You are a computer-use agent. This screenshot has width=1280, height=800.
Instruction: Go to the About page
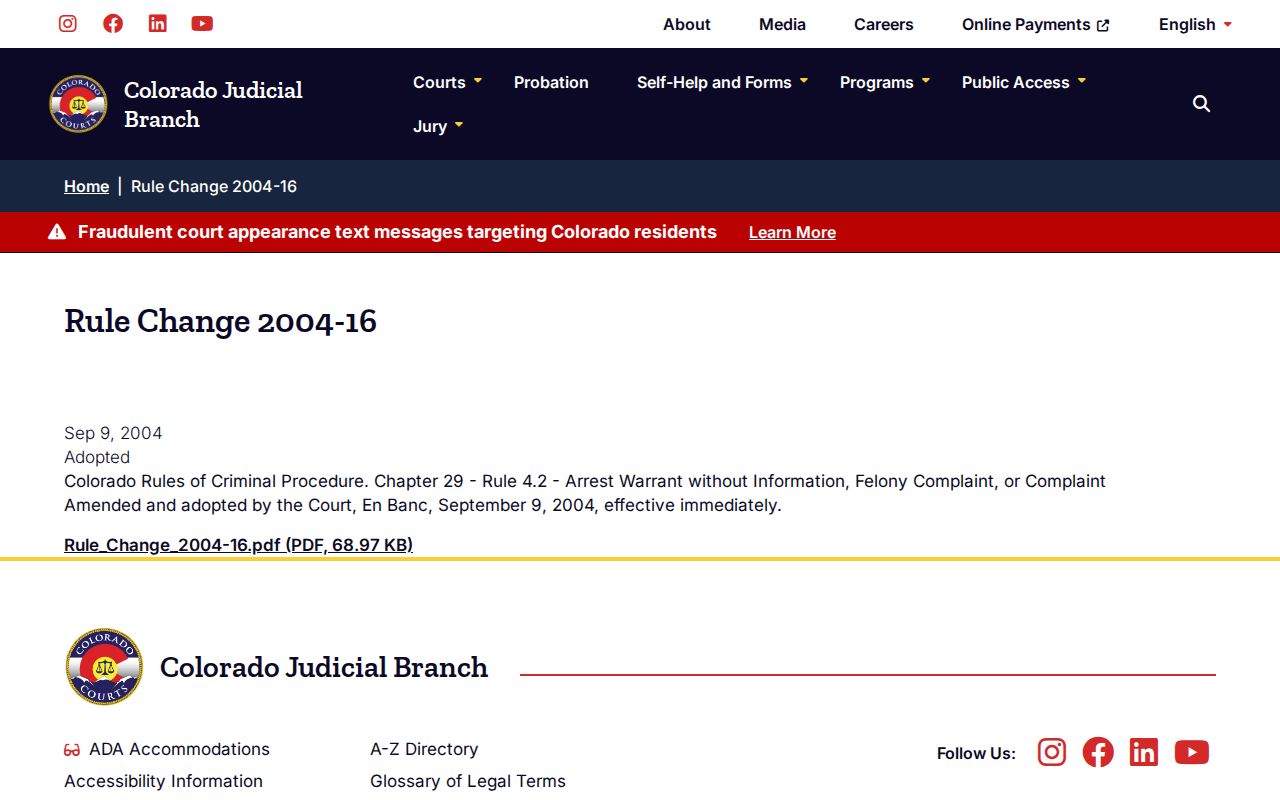[687, 24]
